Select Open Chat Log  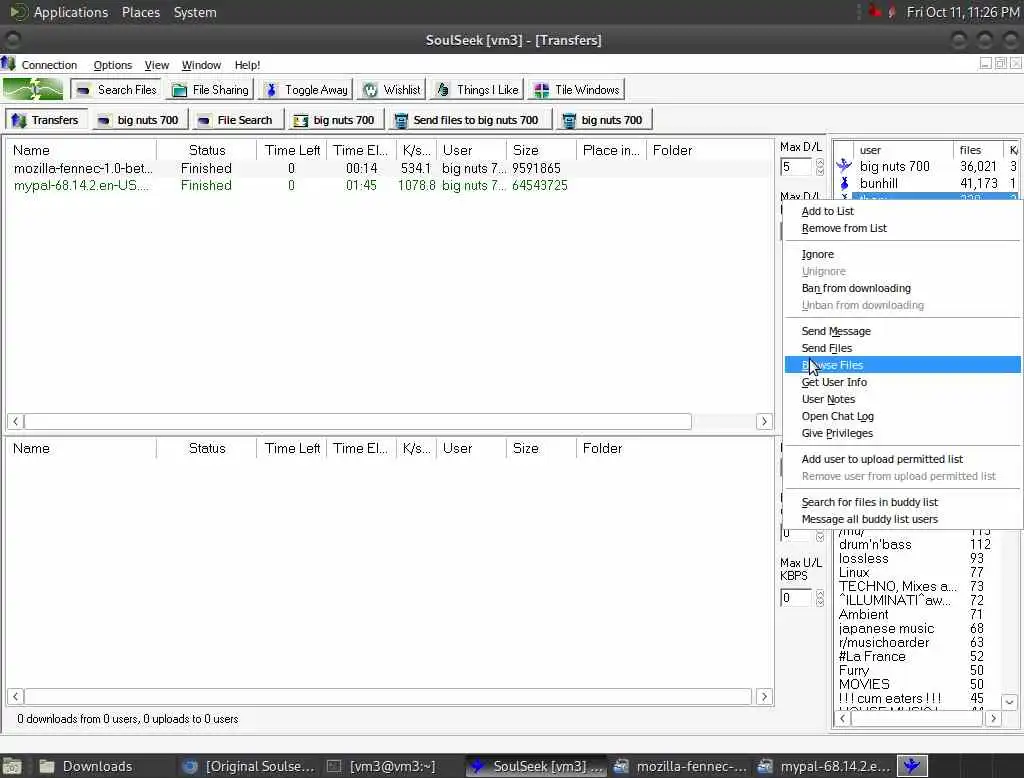tap(903, 416)
